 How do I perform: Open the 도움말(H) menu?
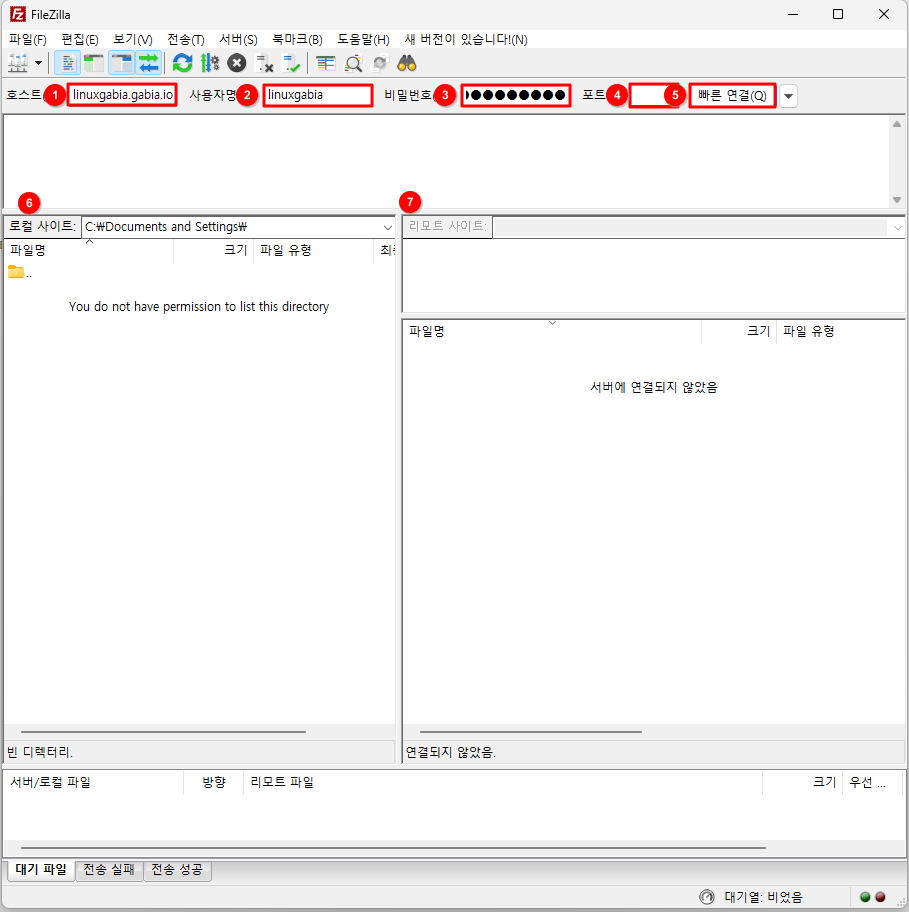pyautogui.click(x=363, y=39)
